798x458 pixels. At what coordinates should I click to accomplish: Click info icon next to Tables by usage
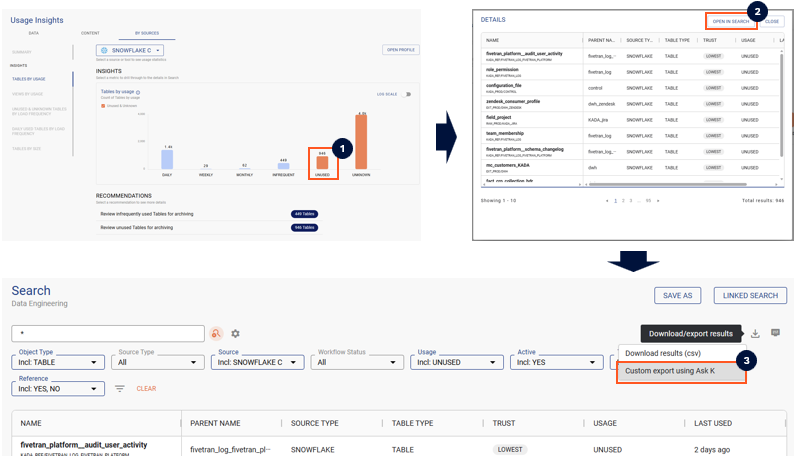[137, 92]
